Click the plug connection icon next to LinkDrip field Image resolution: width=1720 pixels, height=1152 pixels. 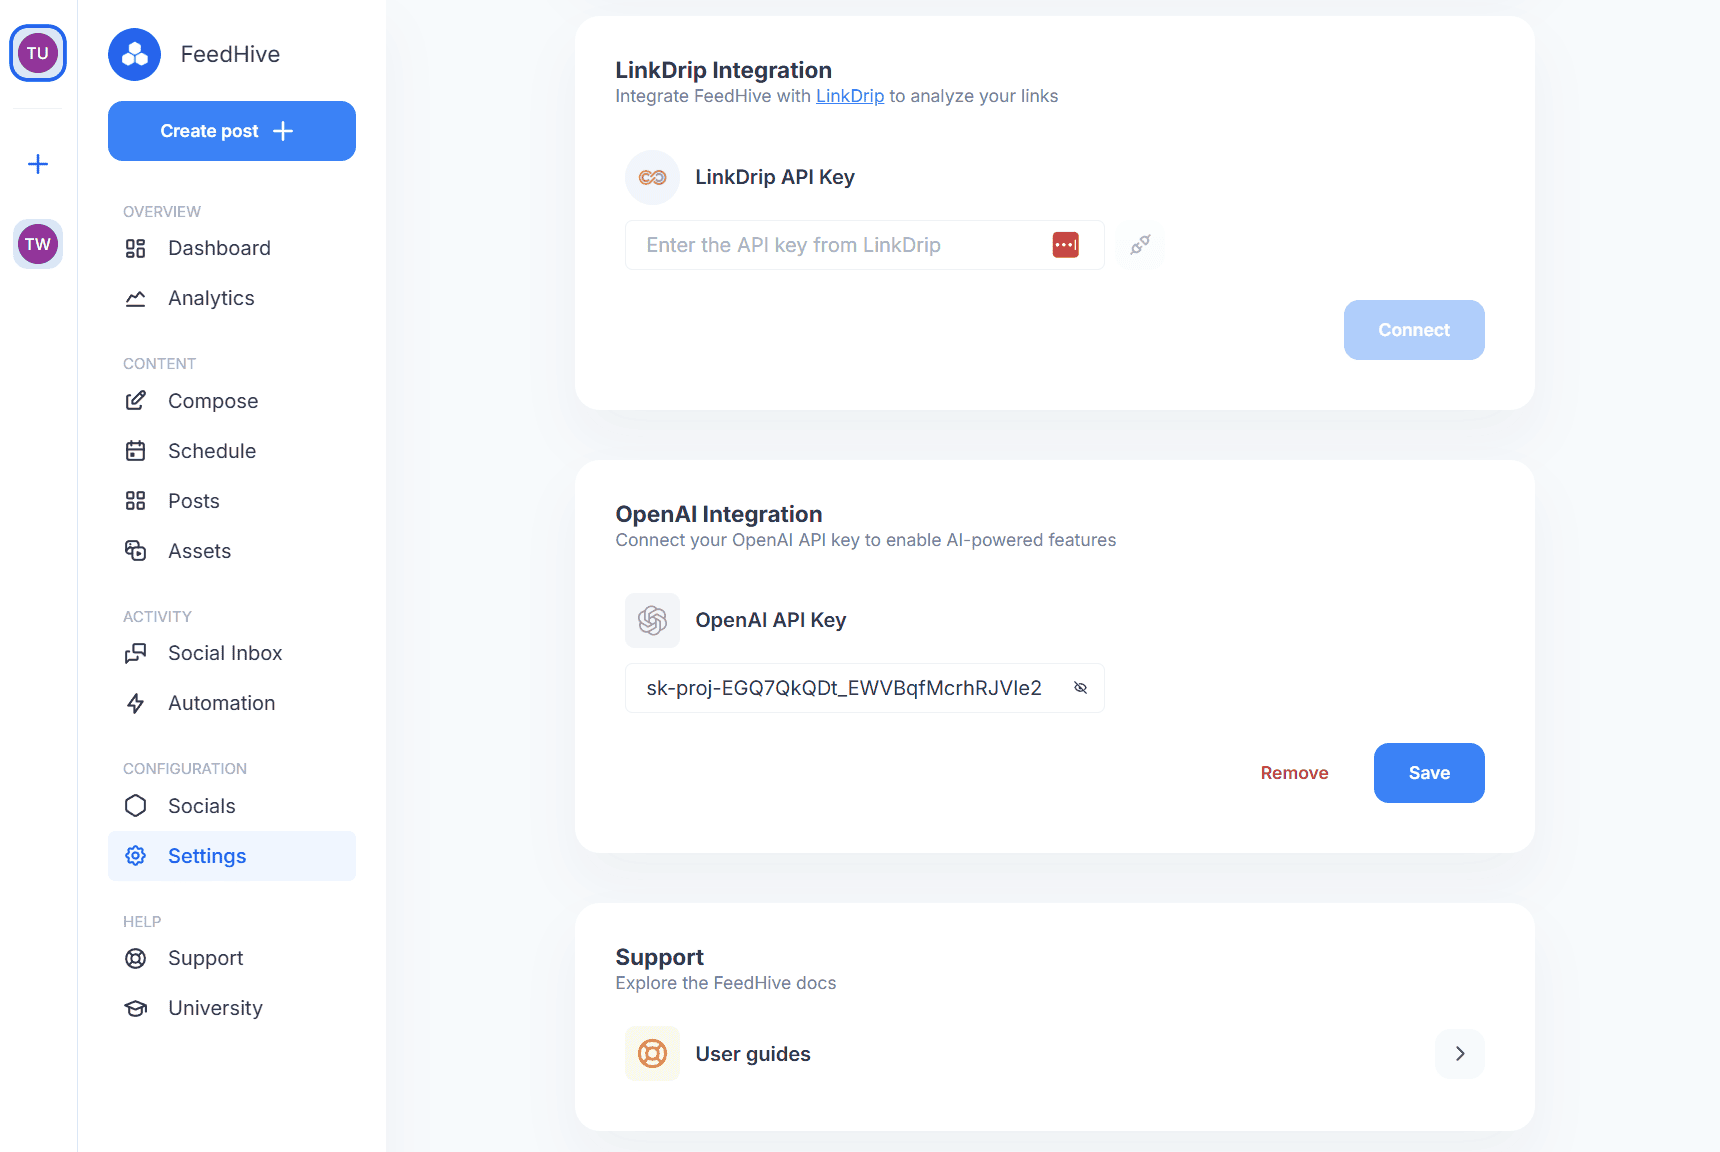(x=1140, y=245)
